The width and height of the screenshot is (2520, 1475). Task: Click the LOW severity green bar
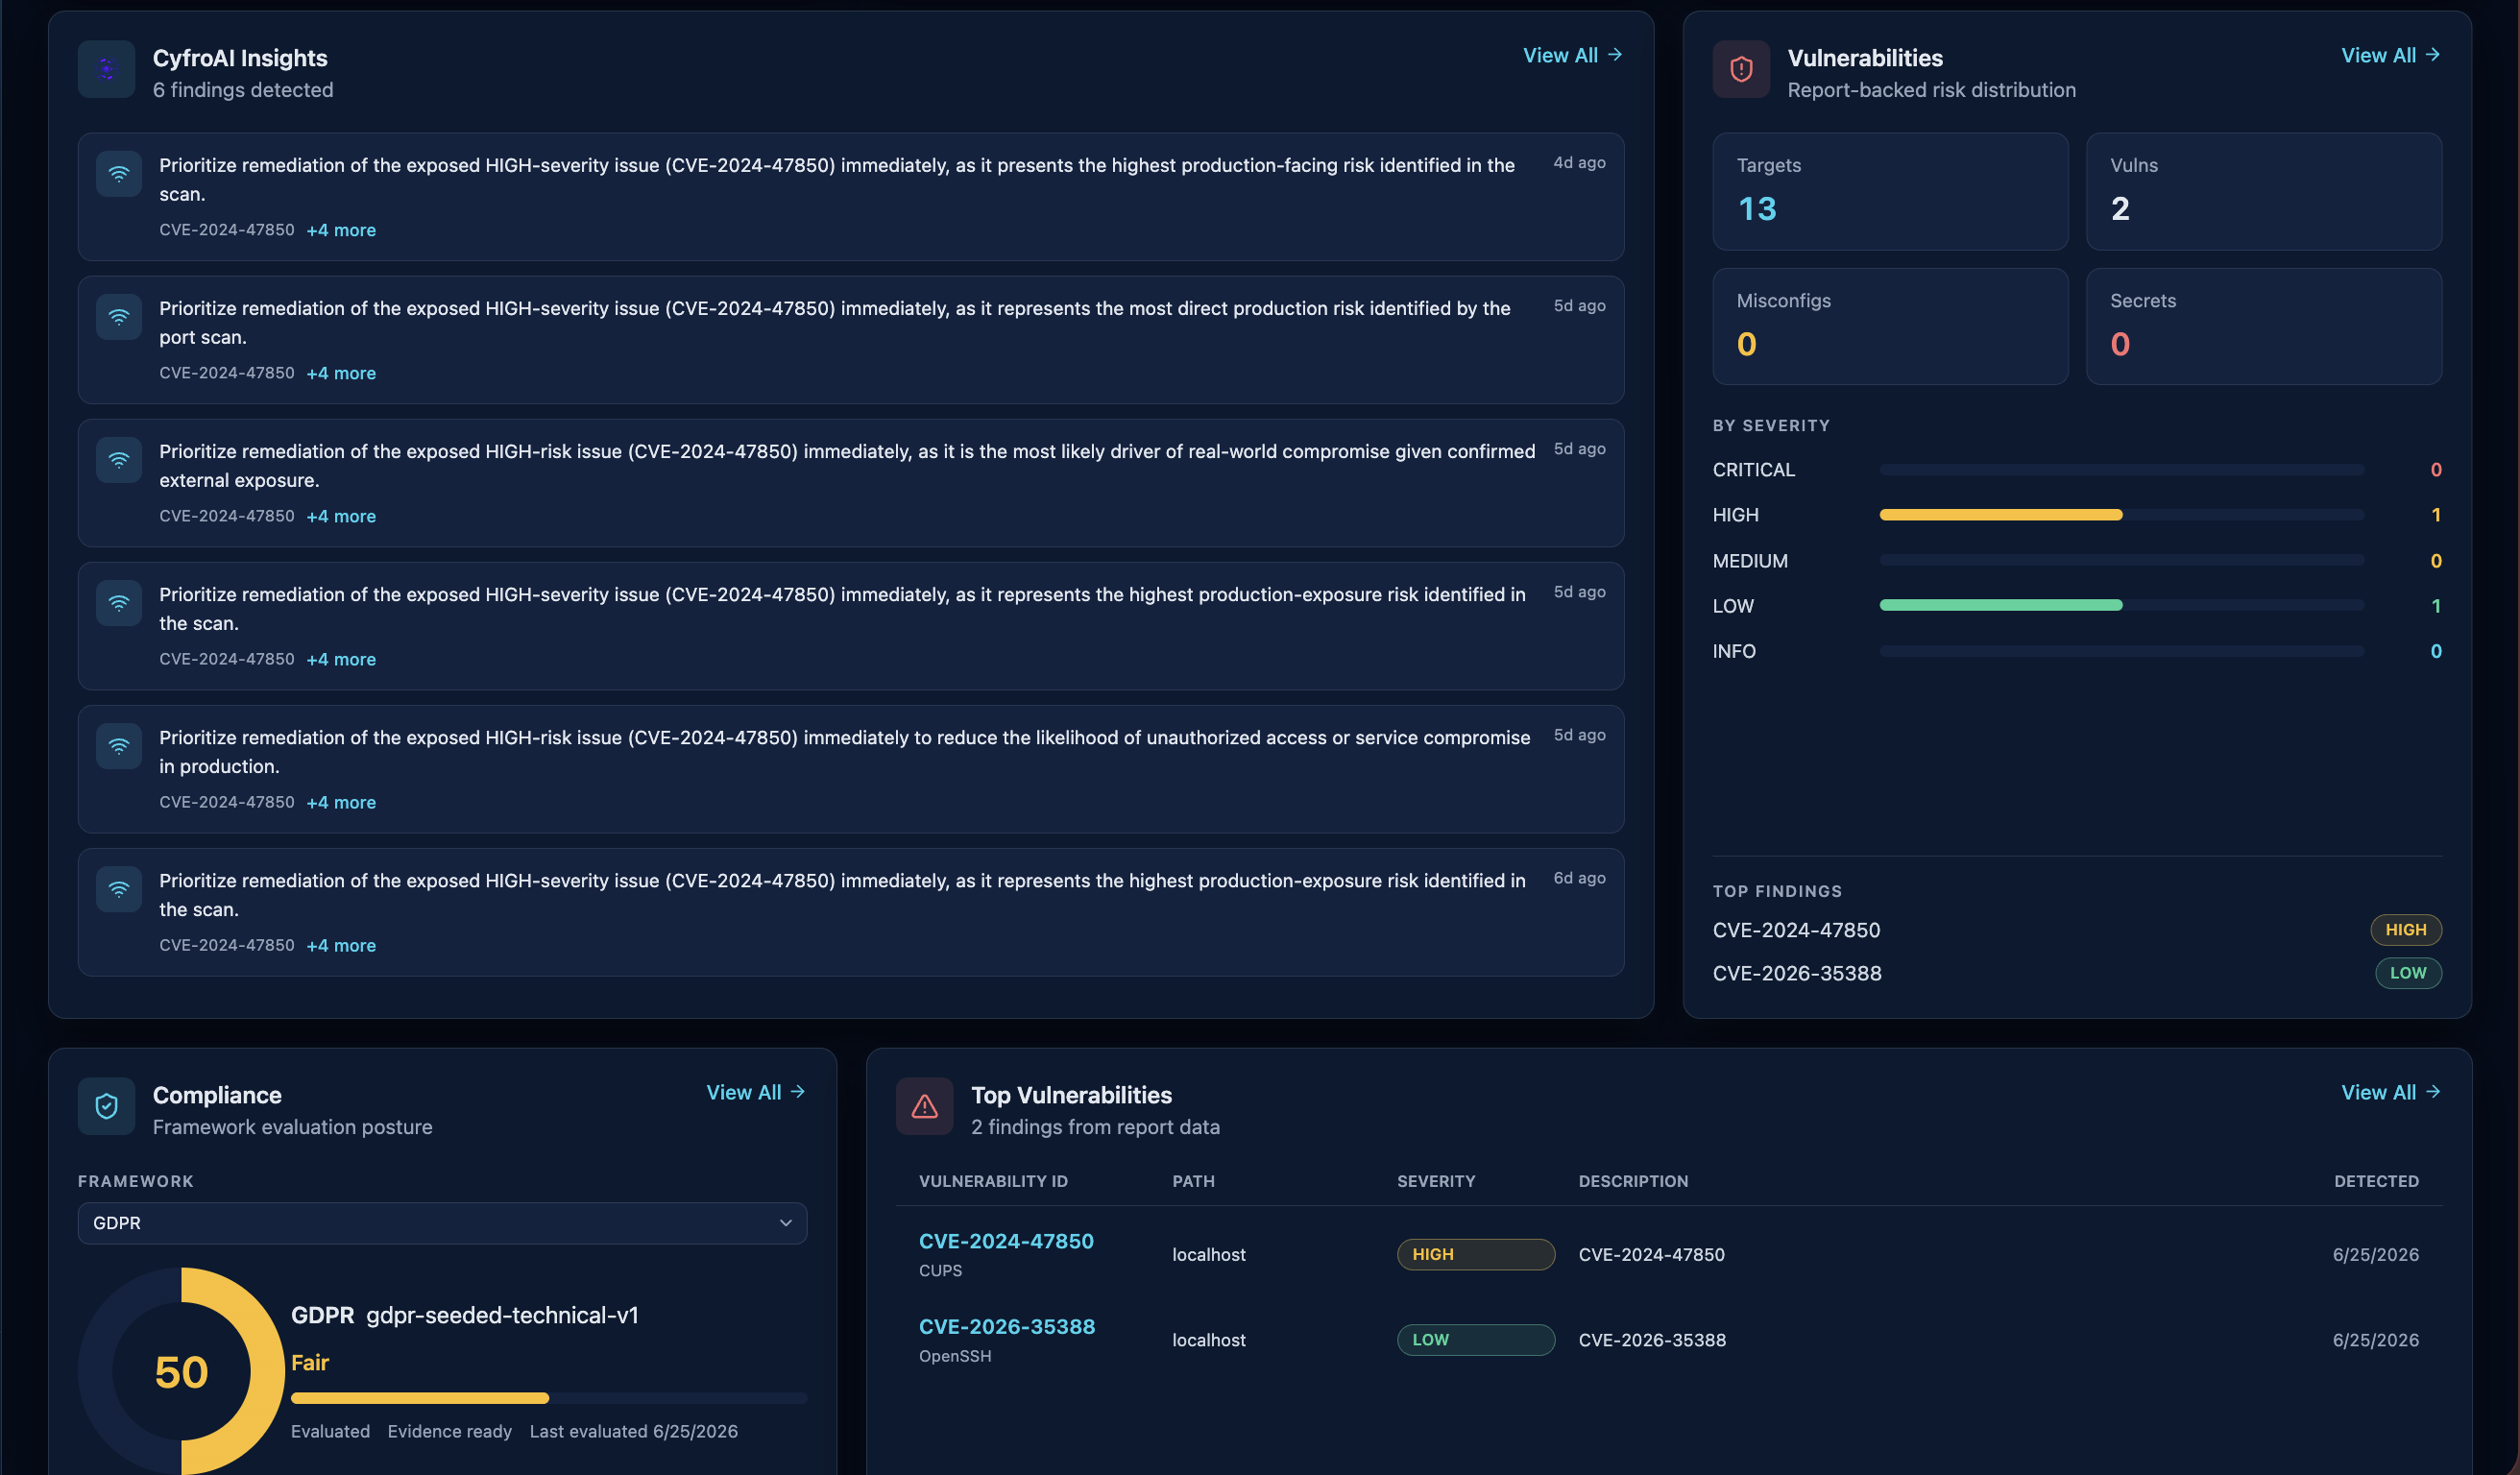click(2001, 605)
